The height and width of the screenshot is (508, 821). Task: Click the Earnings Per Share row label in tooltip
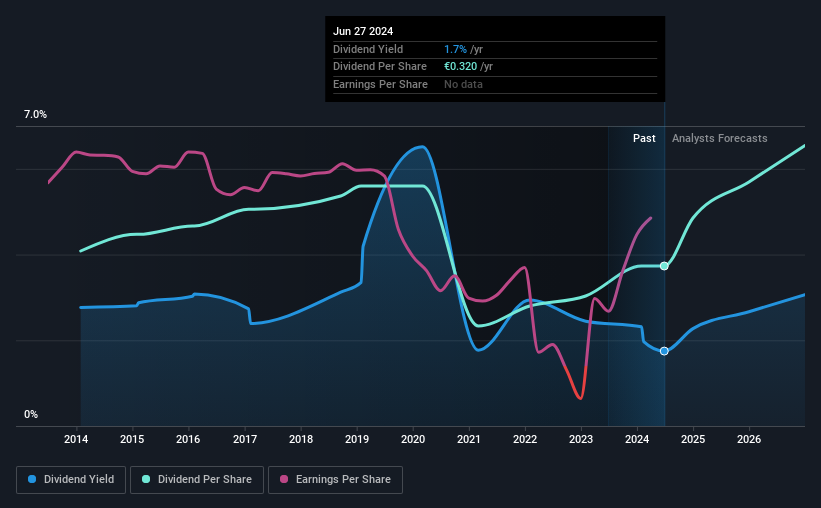[x=380, y=84]
